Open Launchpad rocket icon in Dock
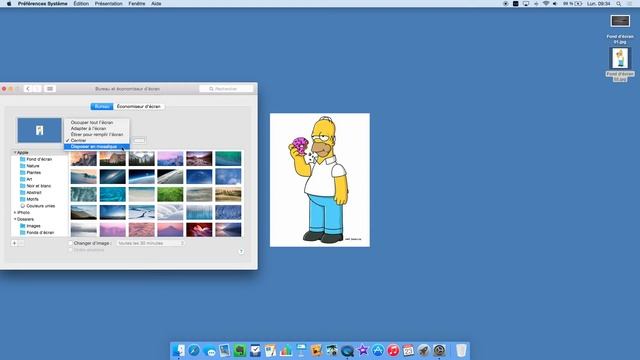640x360 pixels. tap(424, 350)
